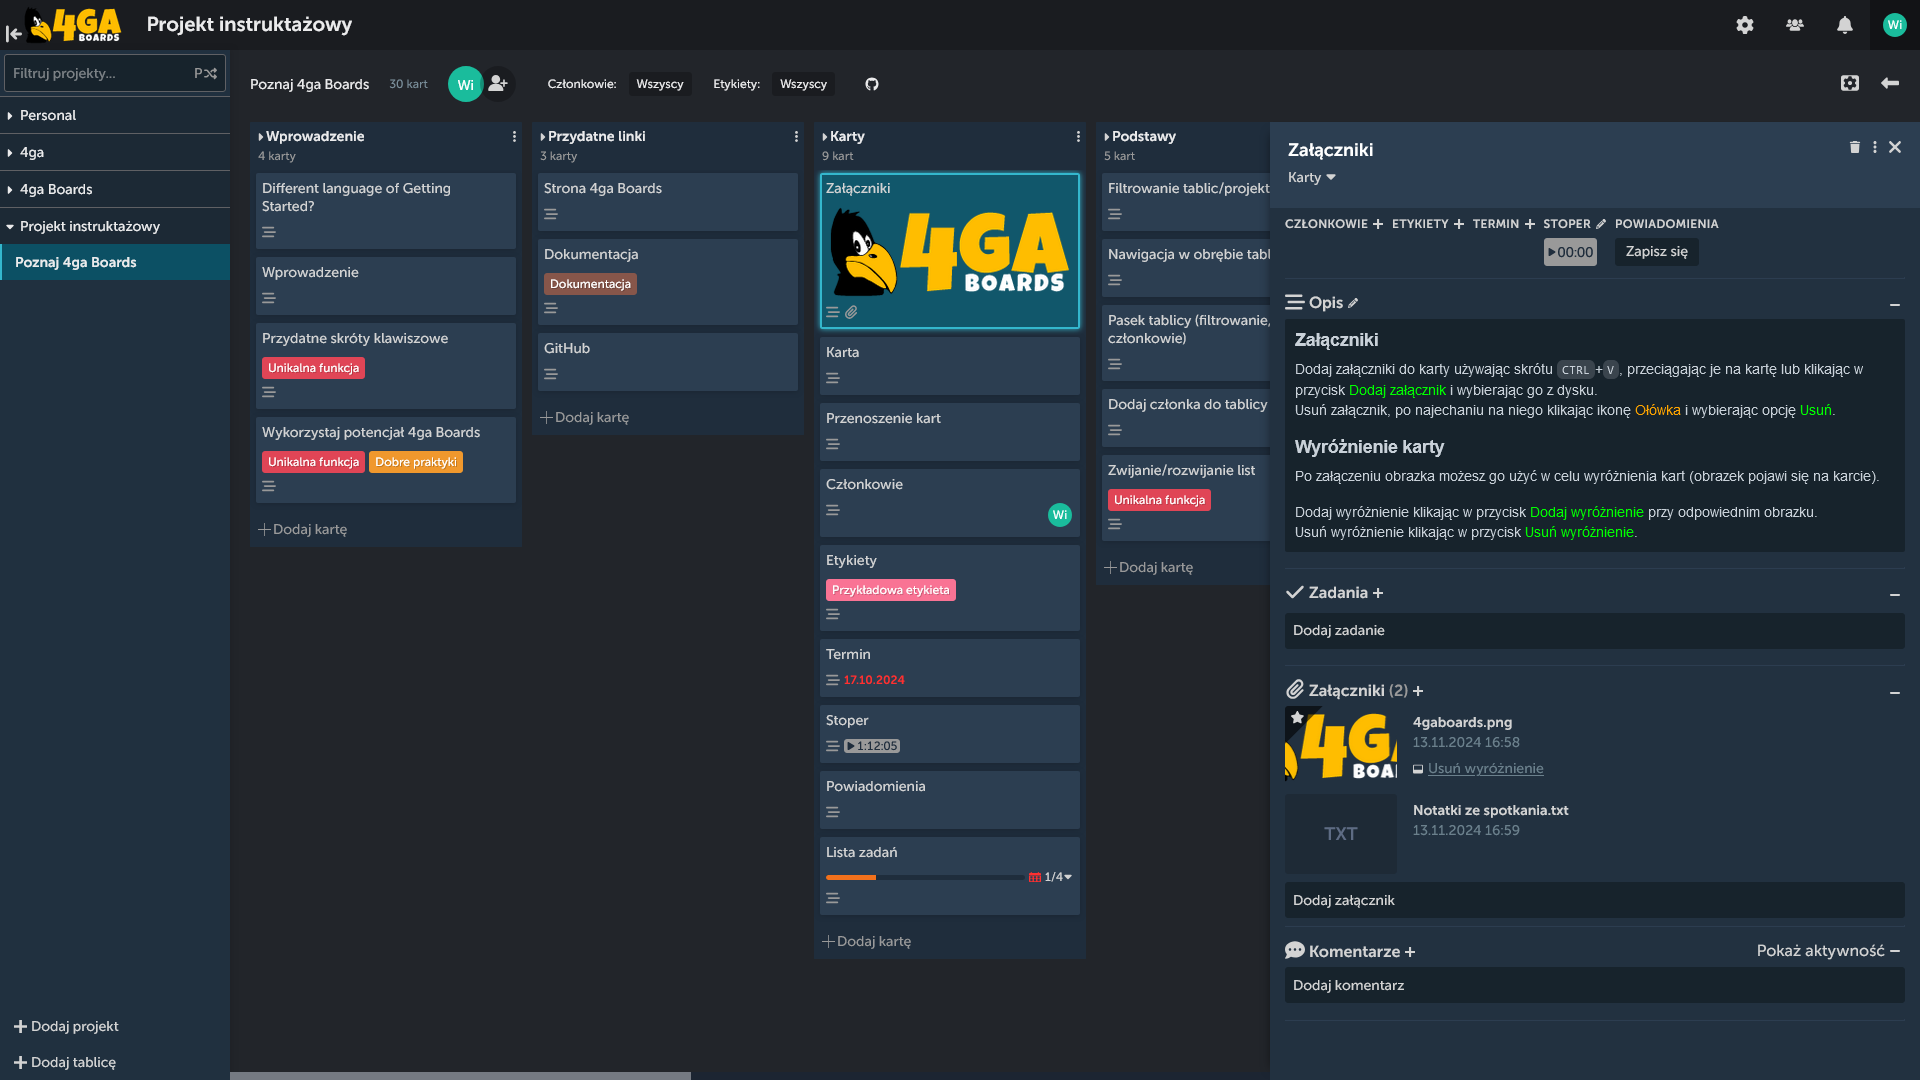
Task: Add a label with the Etykiety plus
Action: coord(1459,224)
